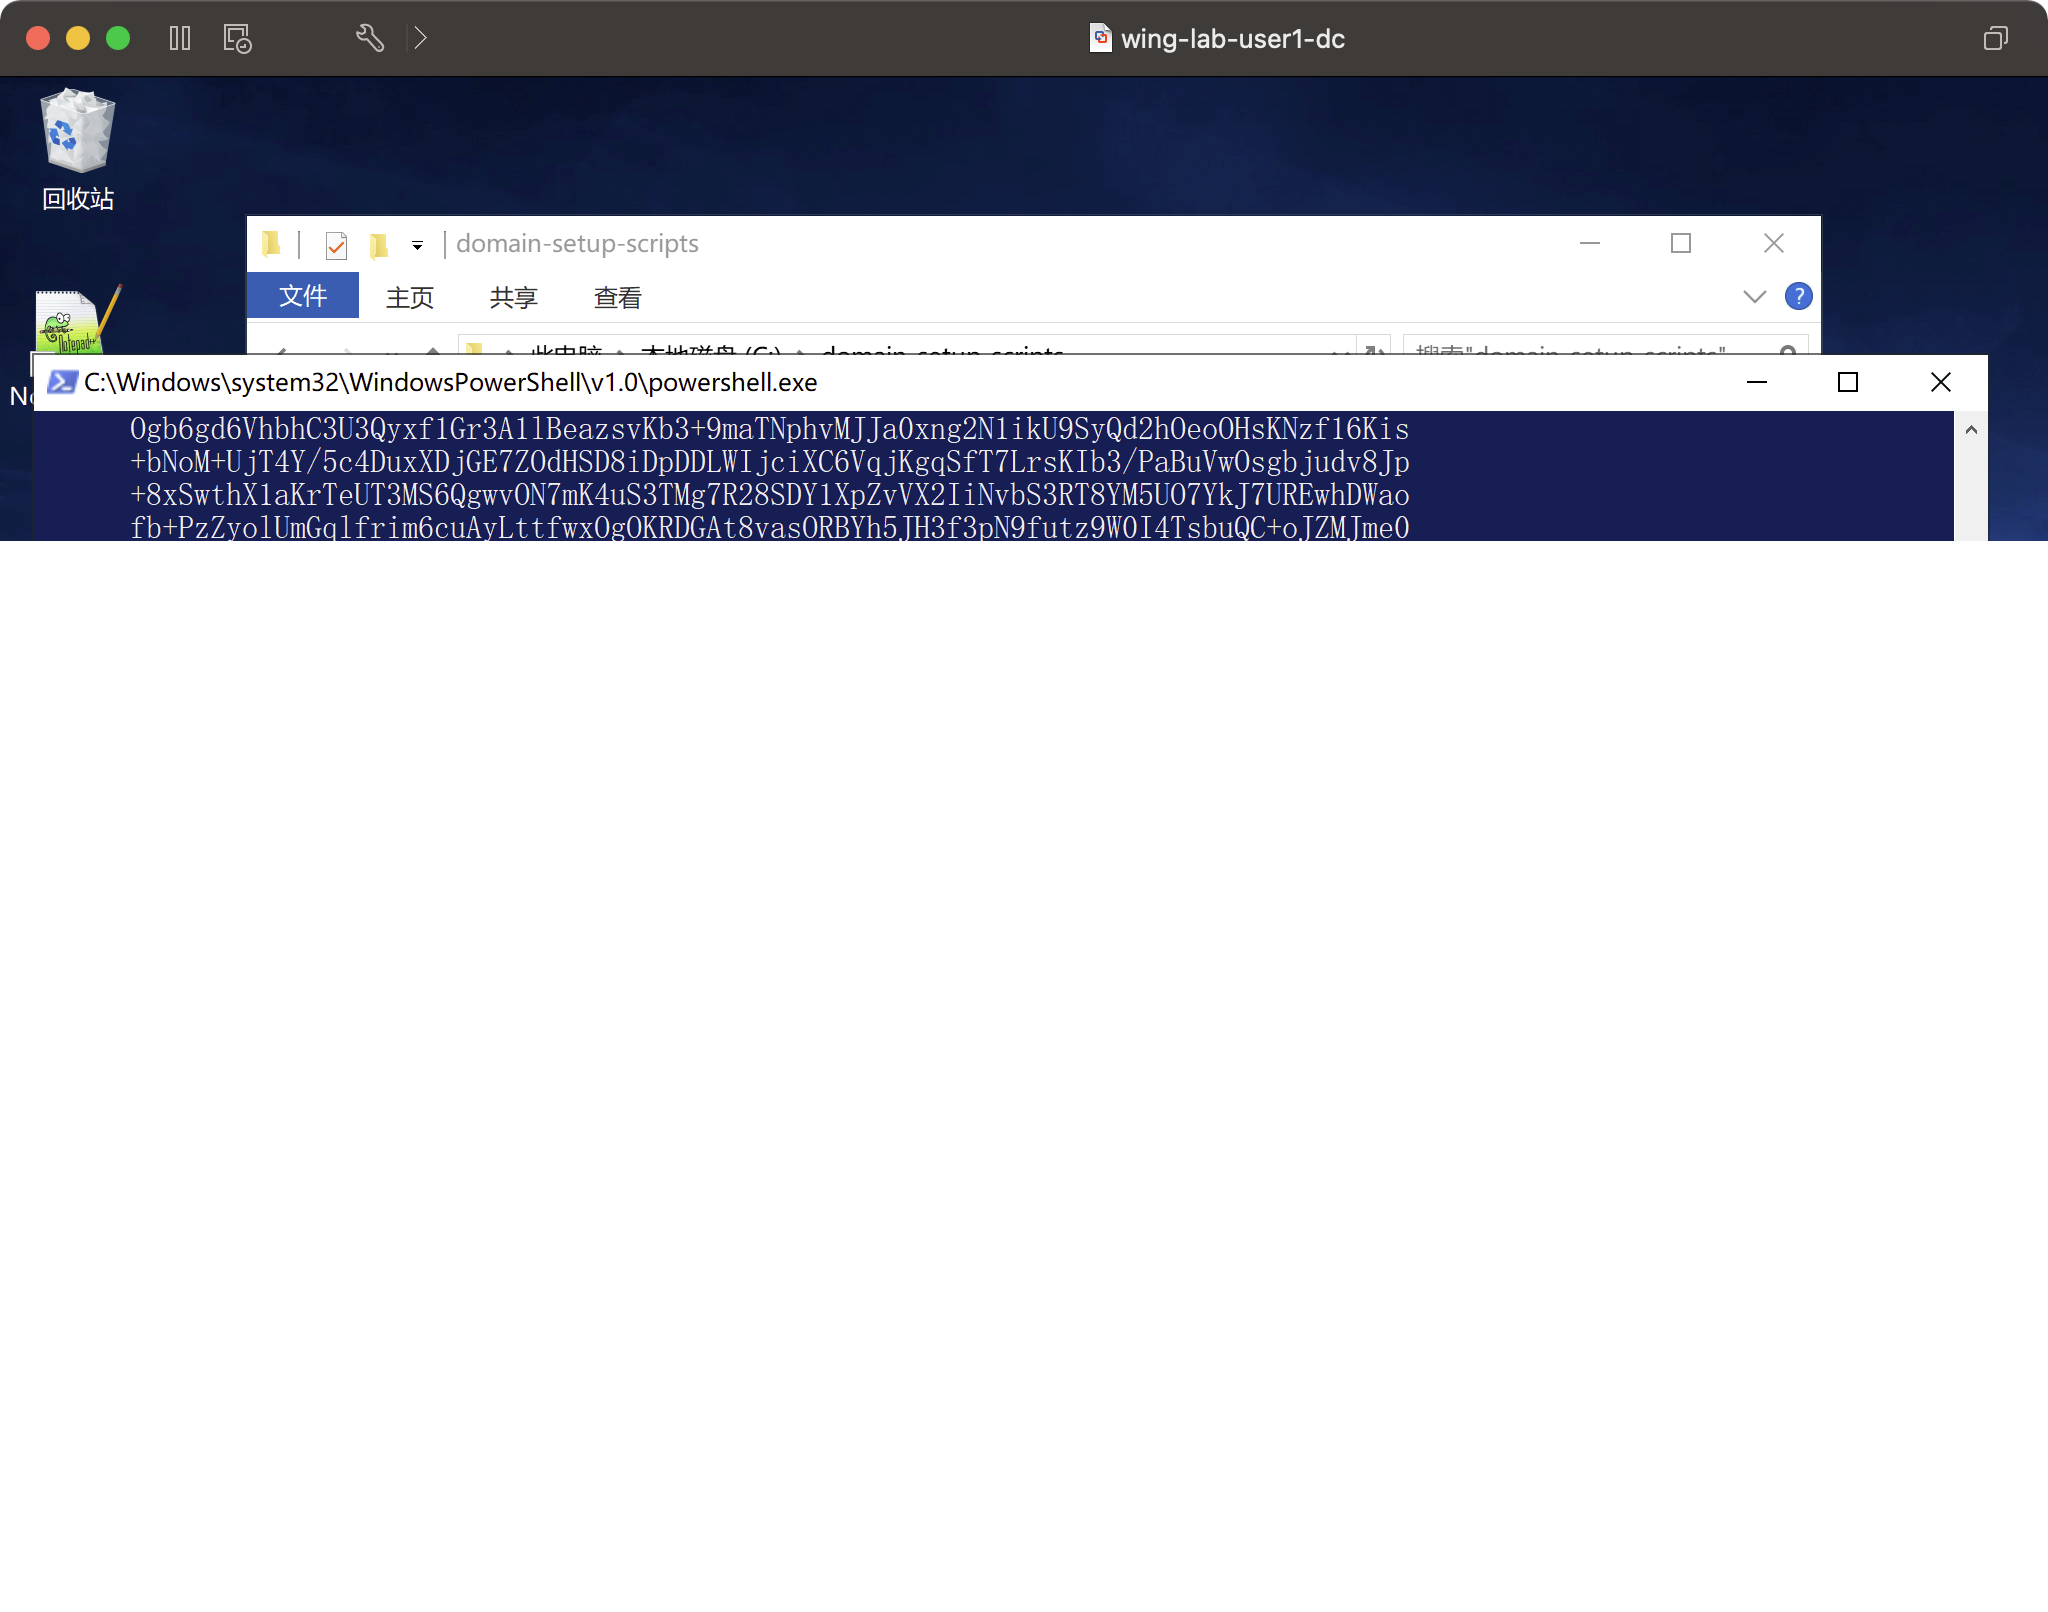Screen dimensions: 2048x1612
Task: Click the folder icon in Explorer title bar
Action: [x=271, y=243]
